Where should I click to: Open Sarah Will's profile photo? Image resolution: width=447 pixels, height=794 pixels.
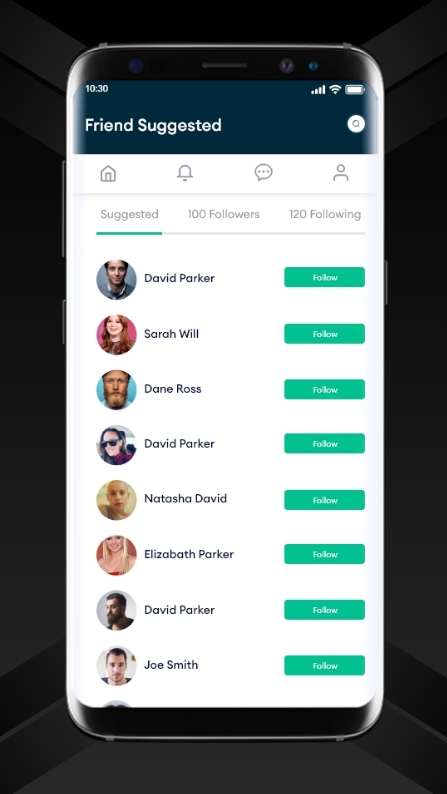pyautogui.click(x=116, y=334)
